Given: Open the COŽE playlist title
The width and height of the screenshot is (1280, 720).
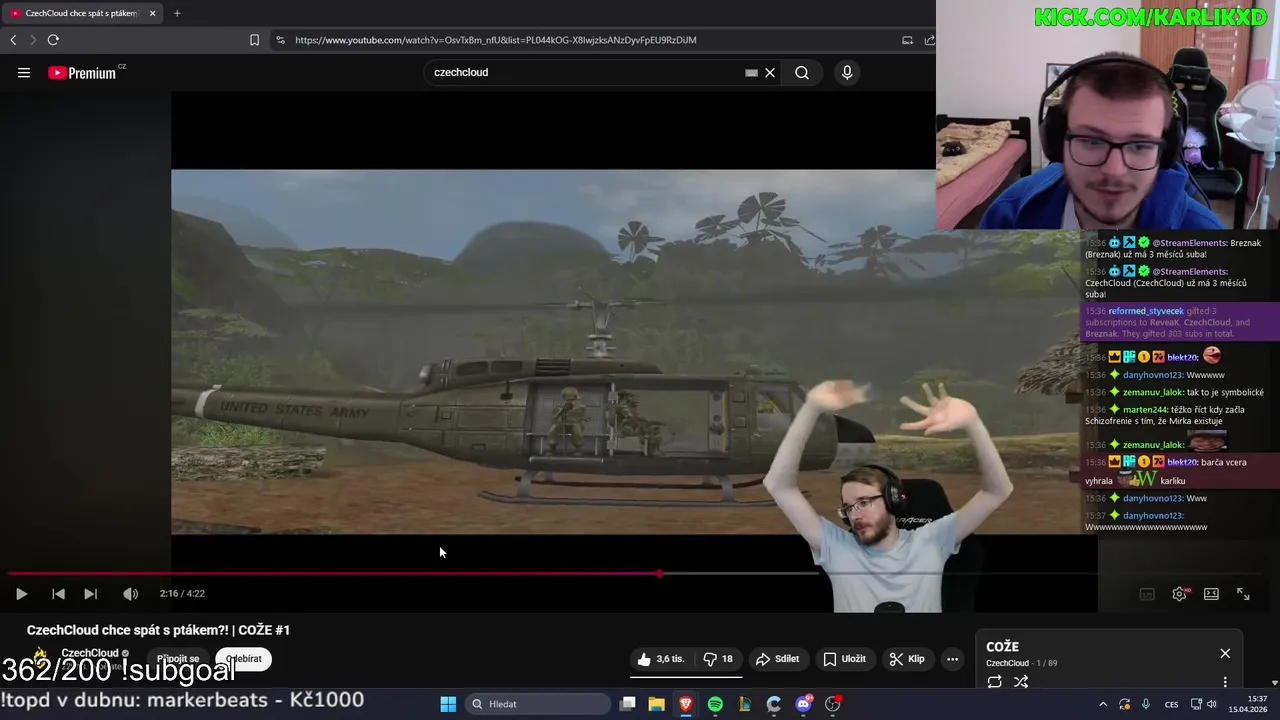Looking at the screenshot, I should [x=1002, y=647].
